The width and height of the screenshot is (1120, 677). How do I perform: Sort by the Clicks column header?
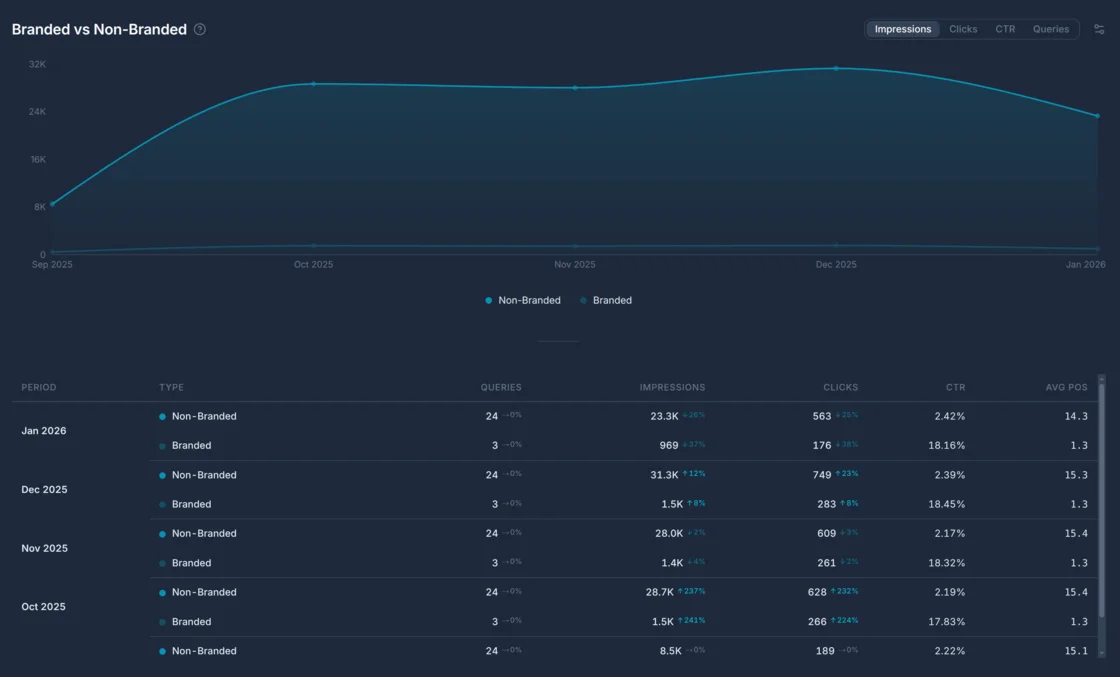click(x=840, y=387)
